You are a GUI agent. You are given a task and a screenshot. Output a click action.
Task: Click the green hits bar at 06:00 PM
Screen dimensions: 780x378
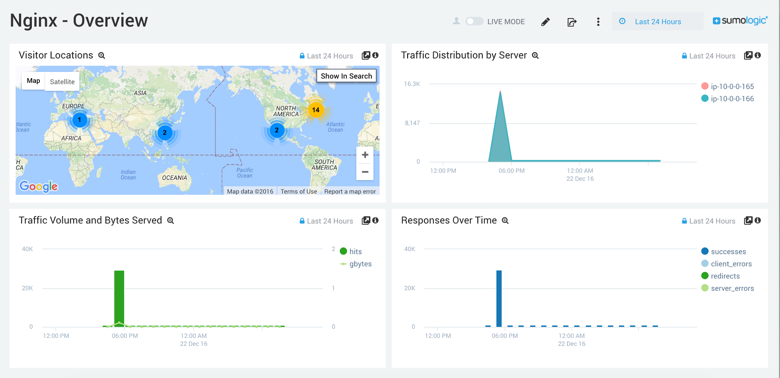click(x=119, y=298)
